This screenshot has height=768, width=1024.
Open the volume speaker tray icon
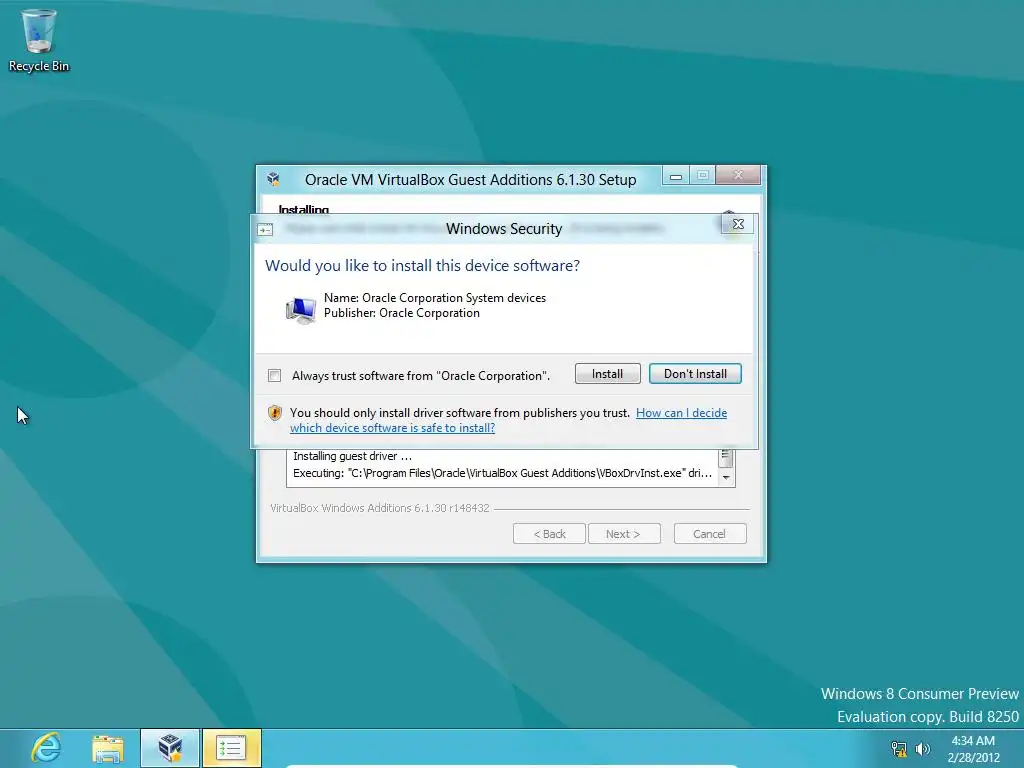pos(922,749)
